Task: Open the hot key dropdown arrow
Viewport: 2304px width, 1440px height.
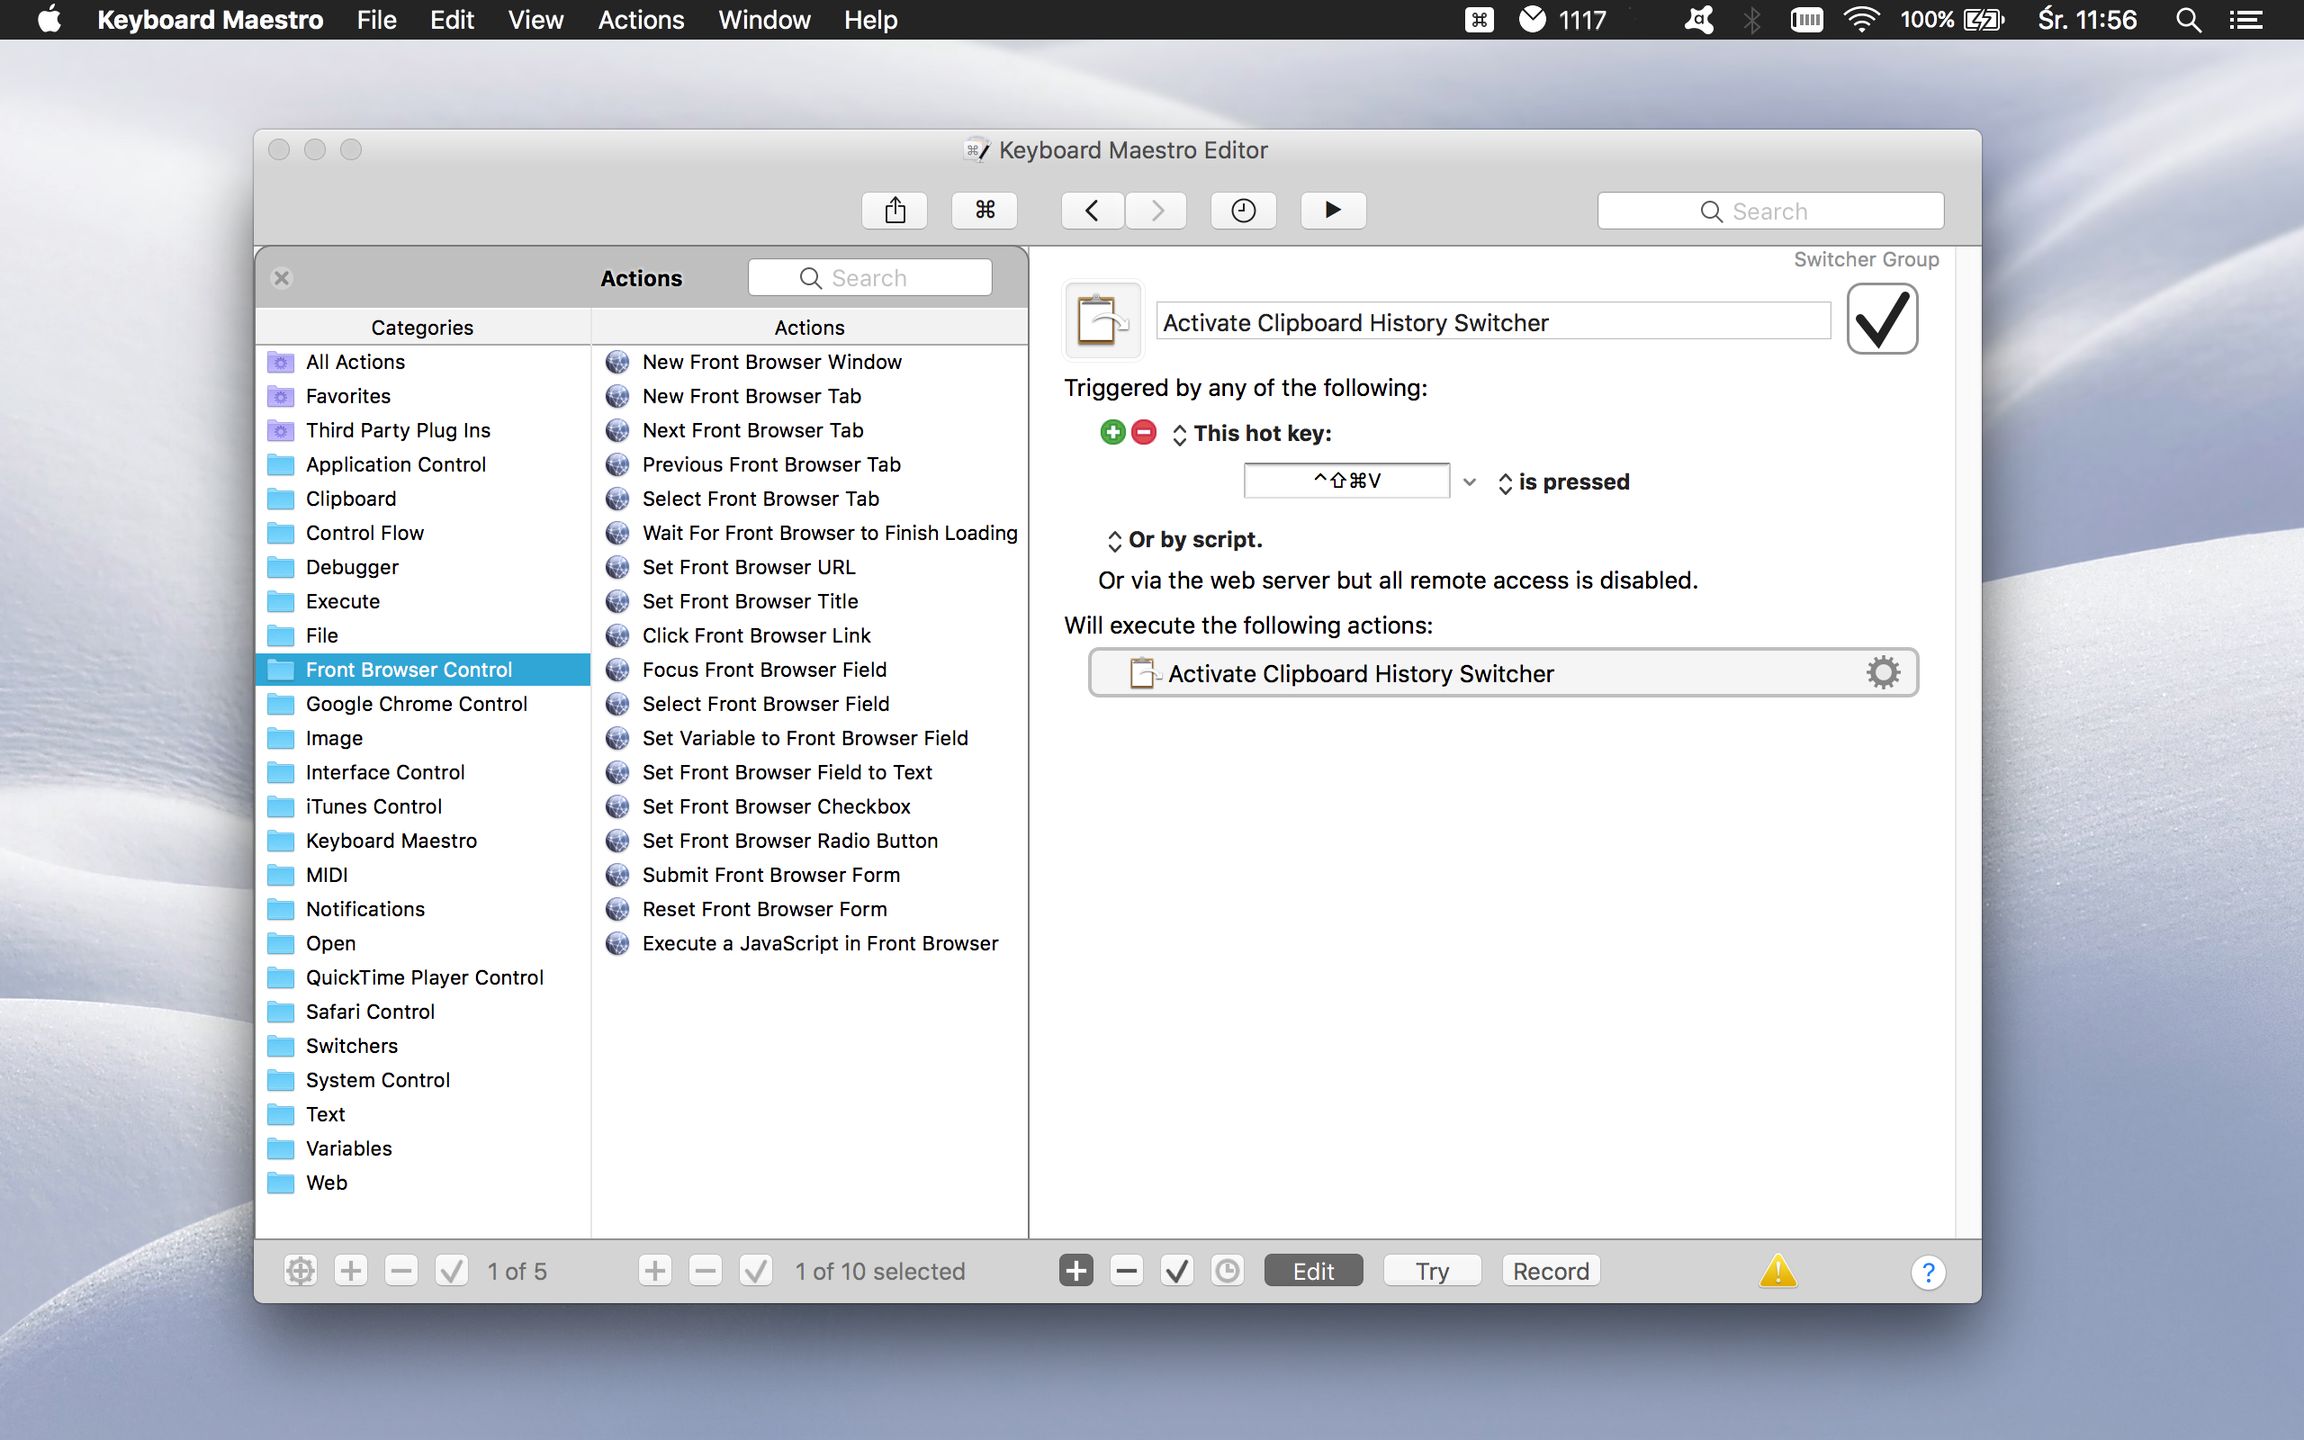Action: [1469, 482]
